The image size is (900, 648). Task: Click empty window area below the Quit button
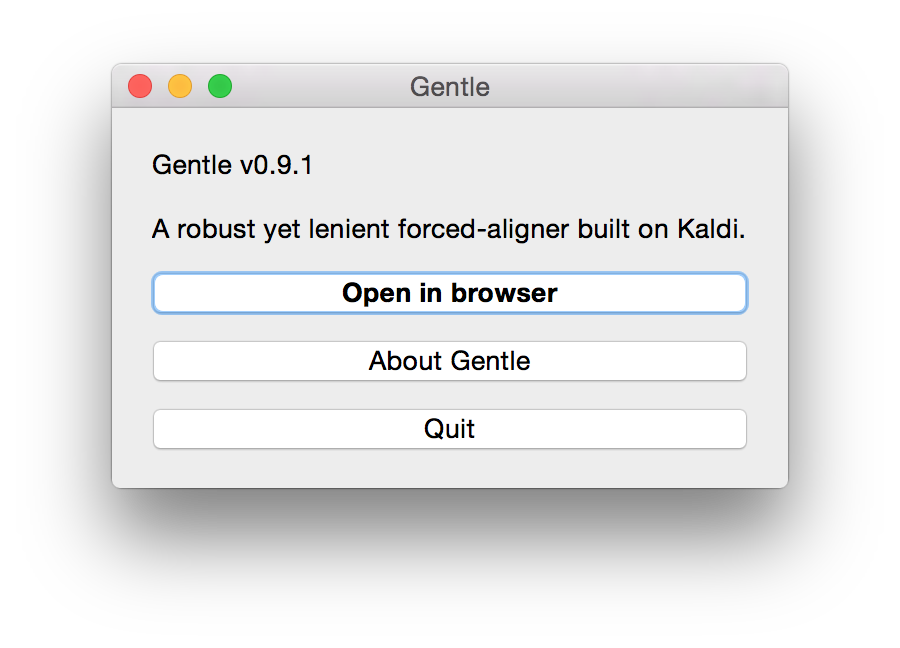coord(449,468)
